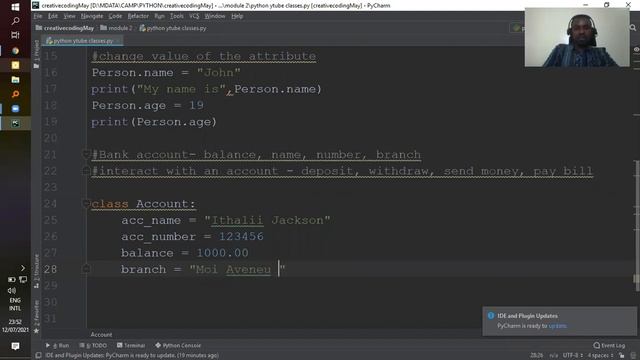Click the system clock showing 23:52

(15, 326)
